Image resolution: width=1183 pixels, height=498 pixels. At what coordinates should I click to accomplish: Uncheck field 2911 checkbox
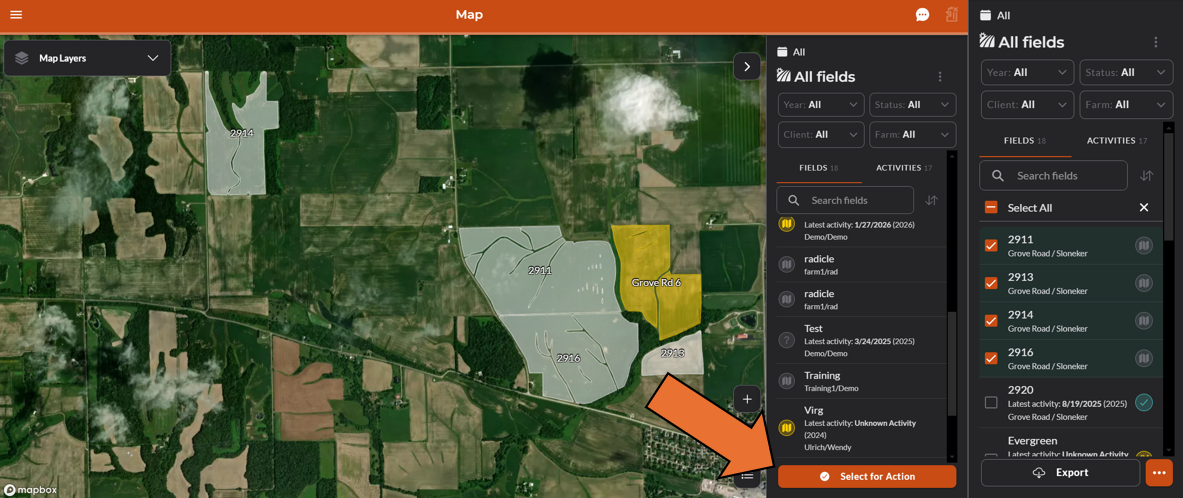click(x=991, y=246)
